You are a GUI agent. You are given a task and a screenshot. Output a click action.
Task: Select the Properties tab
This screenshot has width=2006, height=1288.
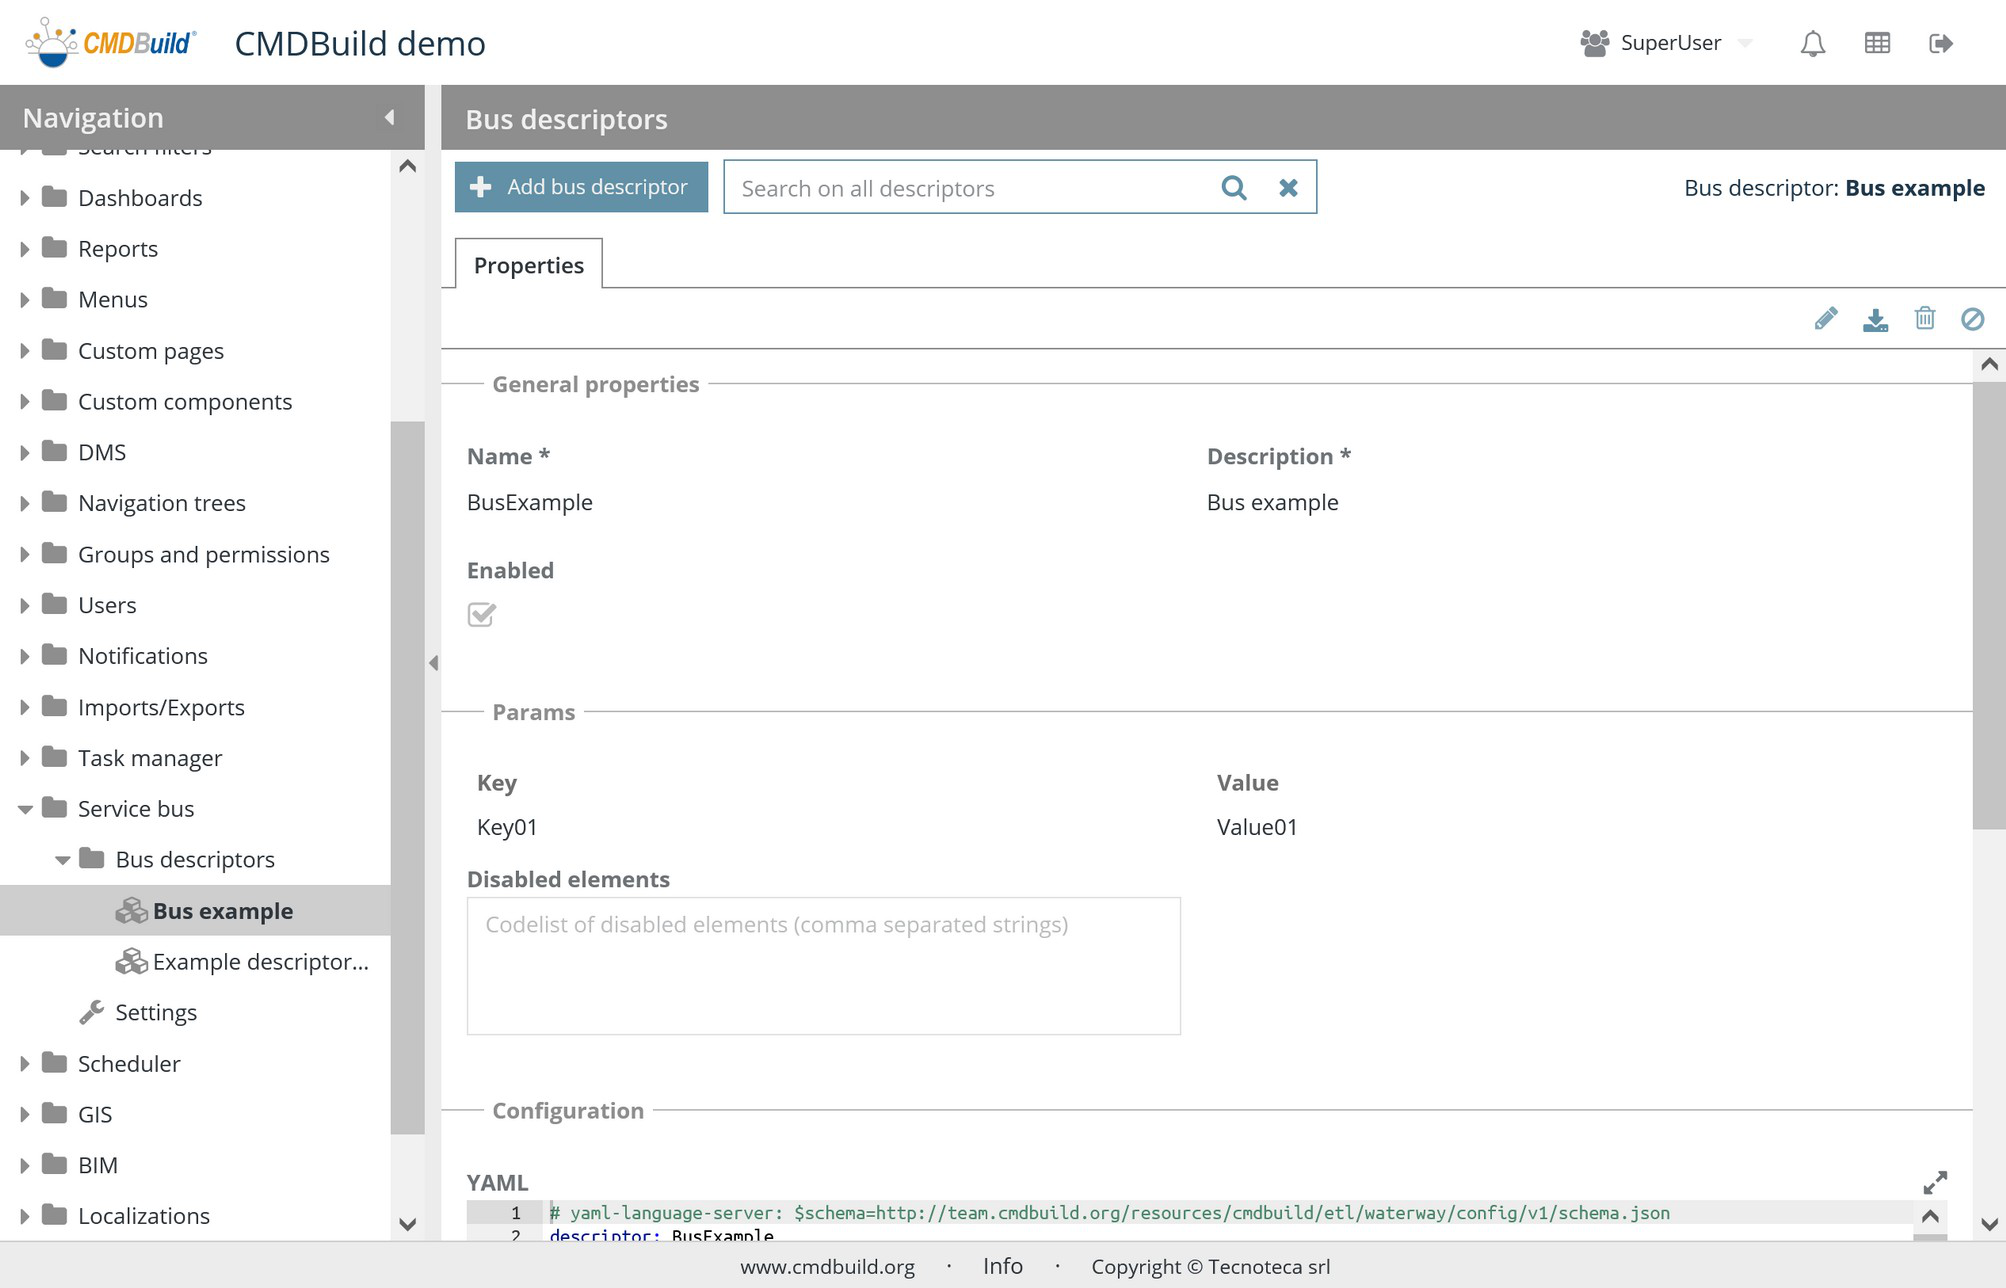pos(528,265)
